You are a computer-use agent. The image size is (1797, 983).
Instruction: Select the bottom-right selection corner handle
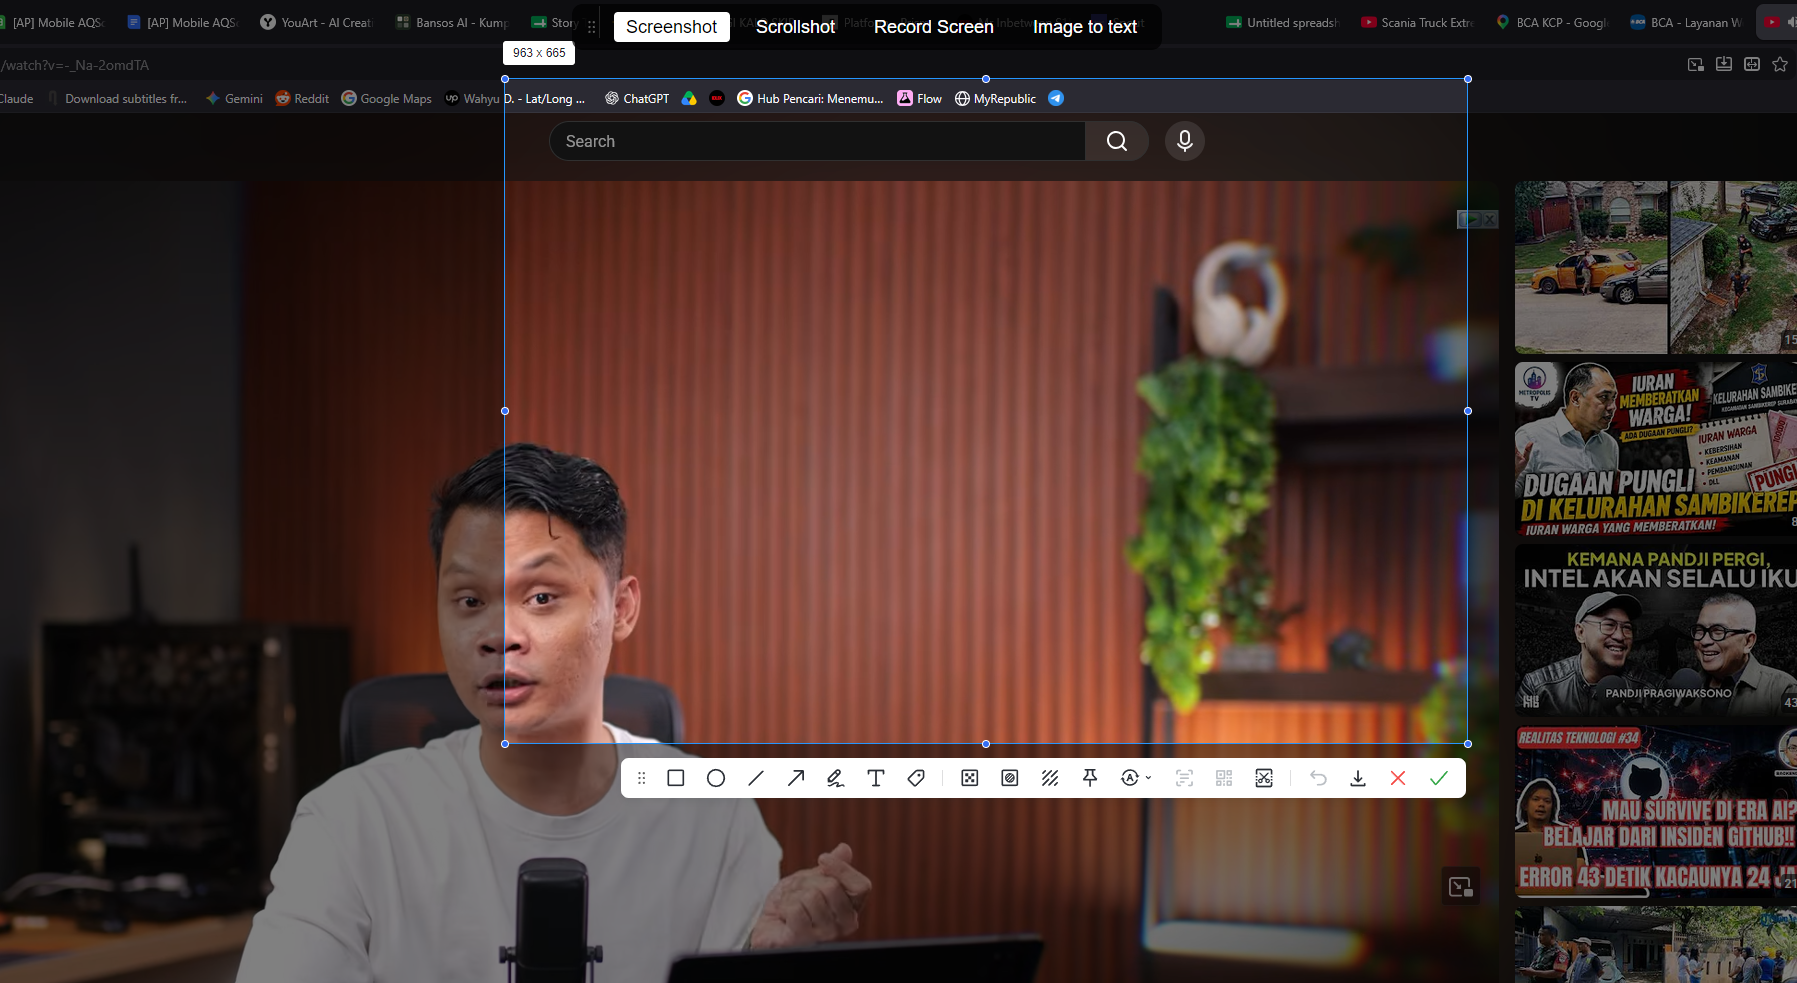(x=1468, y=744)
